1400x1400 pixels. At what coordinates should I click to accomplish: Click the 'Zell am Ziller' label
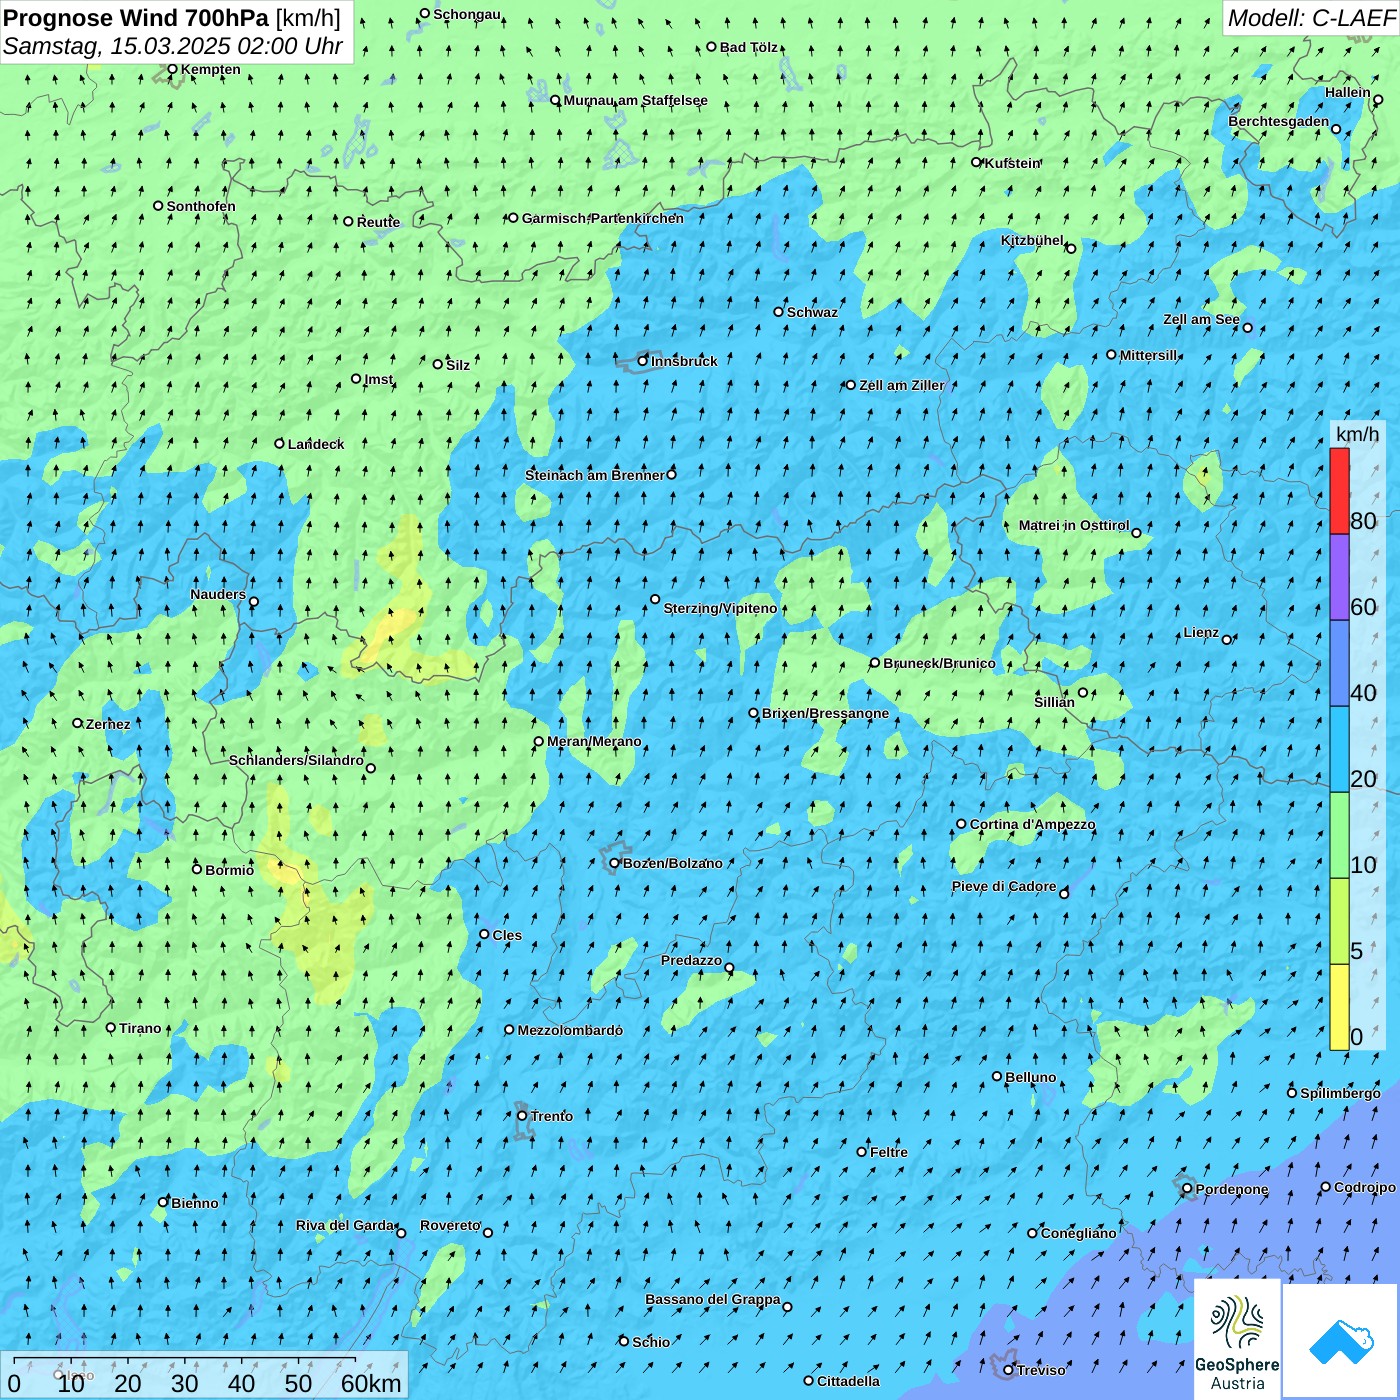(x=901, y=385)
